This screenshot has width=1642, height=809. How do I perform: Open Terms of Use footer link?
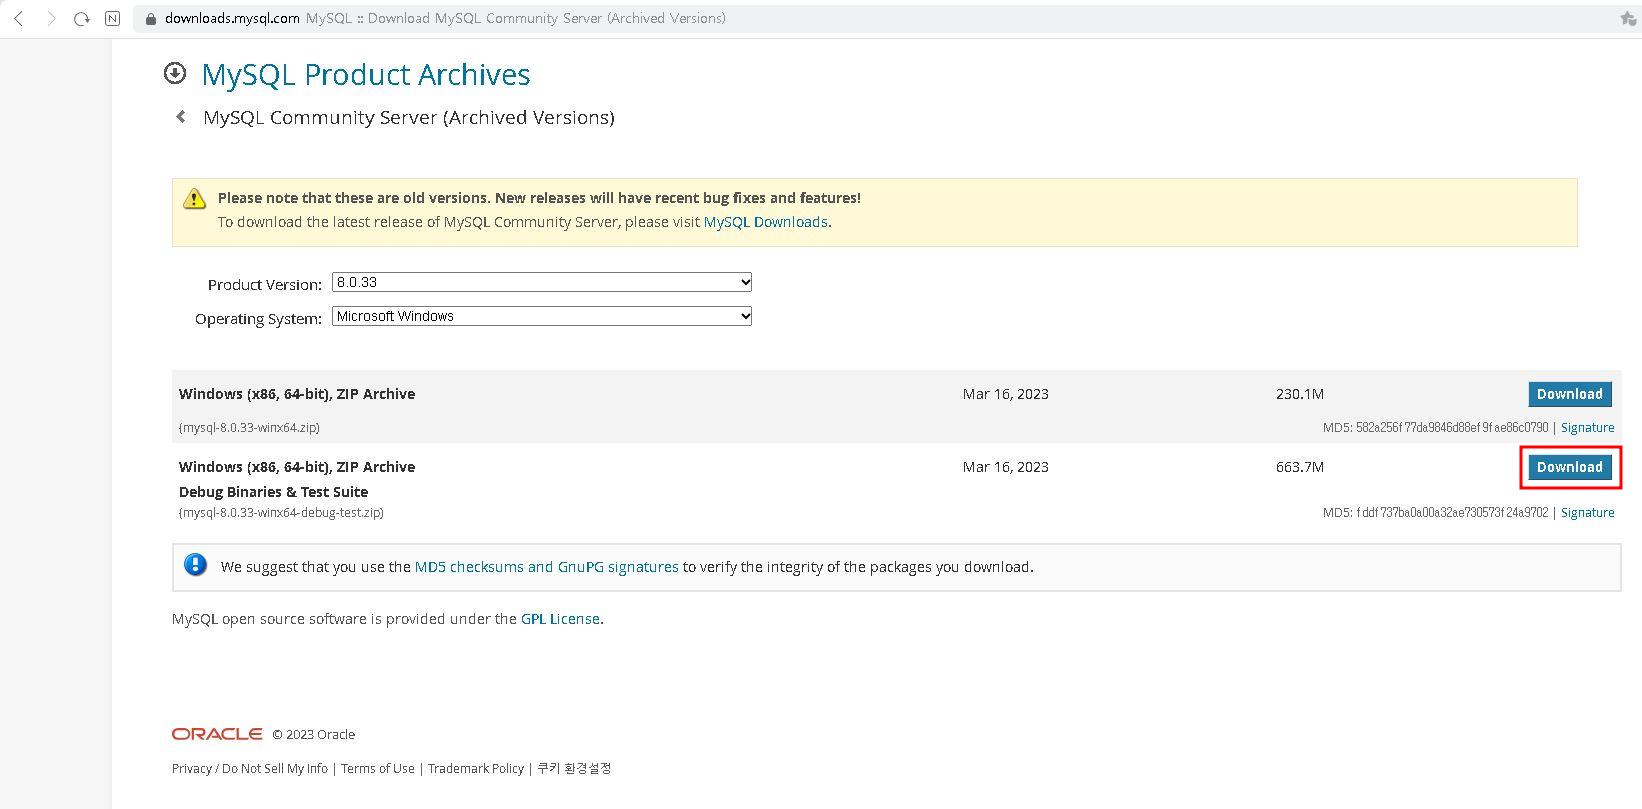(378, 768)
